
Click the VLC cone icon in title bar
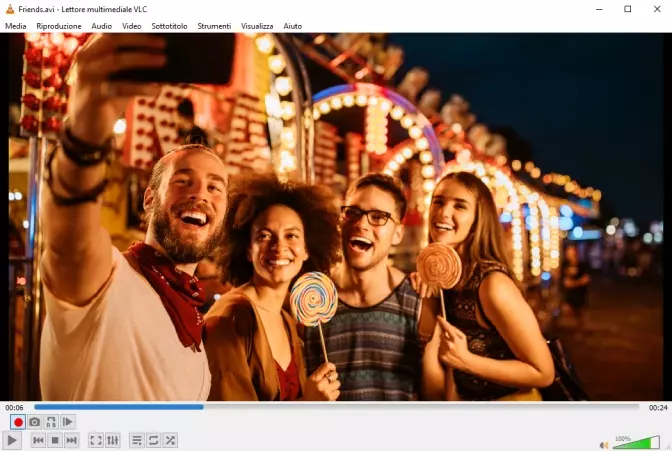(10, 9)
